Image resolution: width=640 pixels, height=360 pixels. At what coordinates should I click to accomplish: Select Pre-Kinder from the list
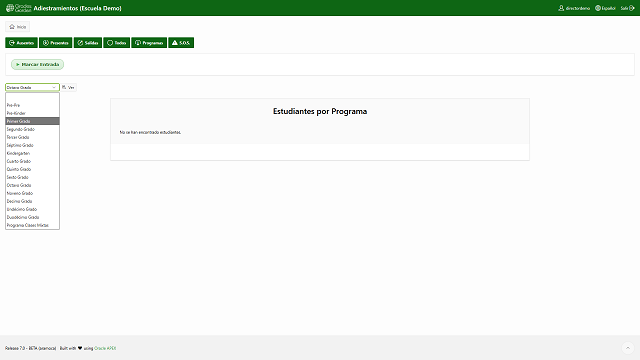coord(32,113)
